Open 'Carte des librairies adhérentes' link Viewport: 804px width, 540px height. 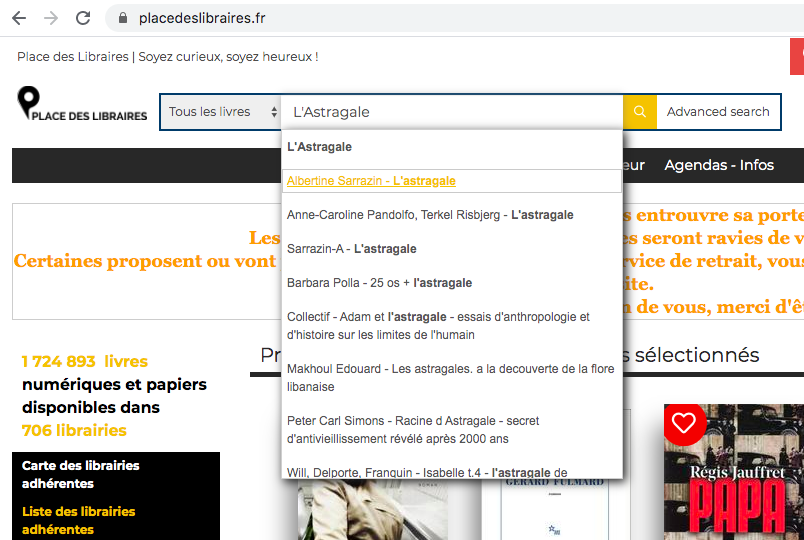pos(81,474)
